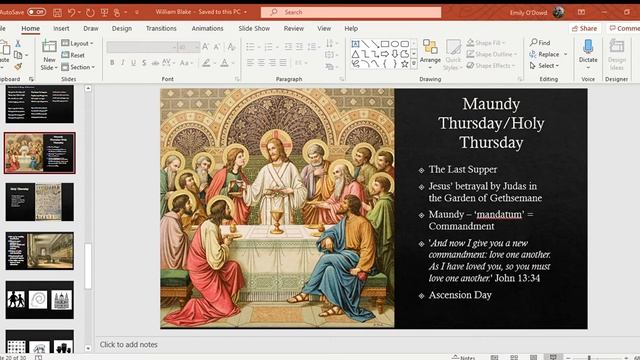The image size is (640, 360).
Task: Open the Shape Effects dropdown
Action: [491, 66]
